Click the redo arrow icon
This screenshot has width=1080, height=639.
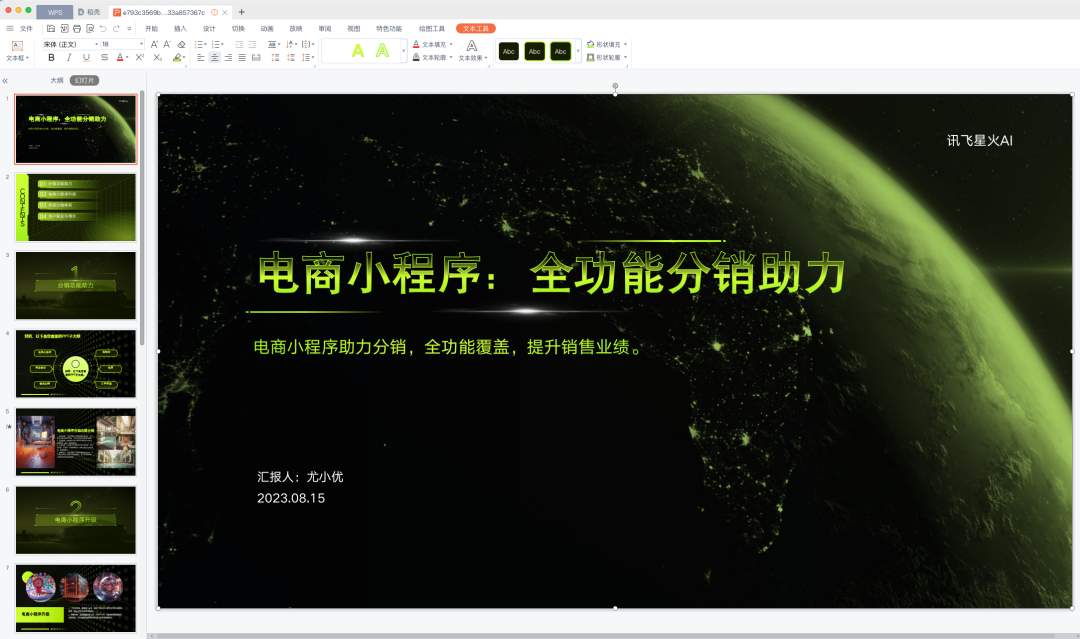pyautogui.click(x=116, y=28)
